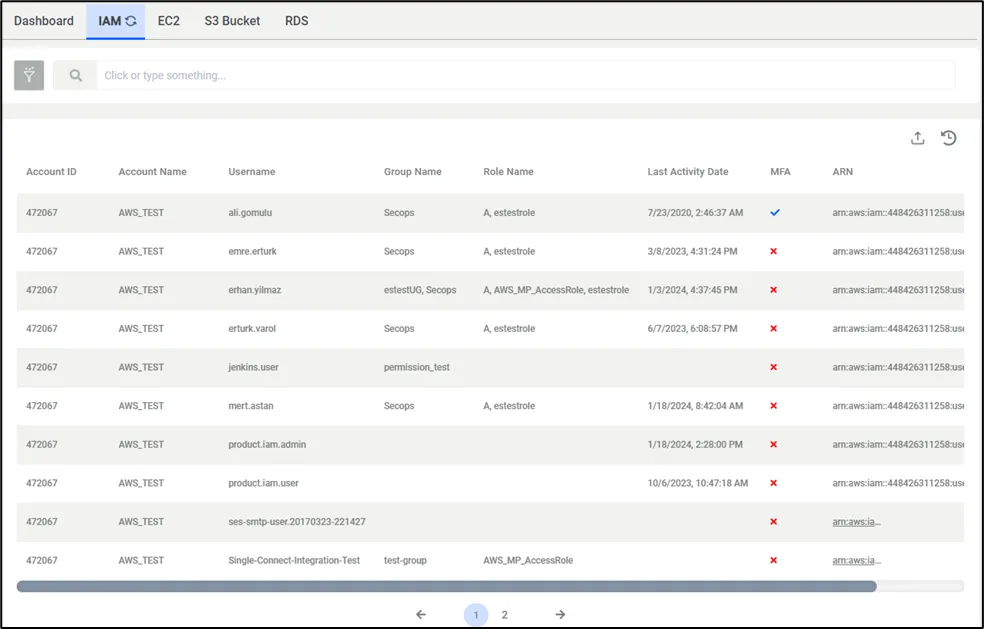Switch to the EC2 tab
This screenshot has width=984, height=629.
pyautogui.click(x=169, y=21)
